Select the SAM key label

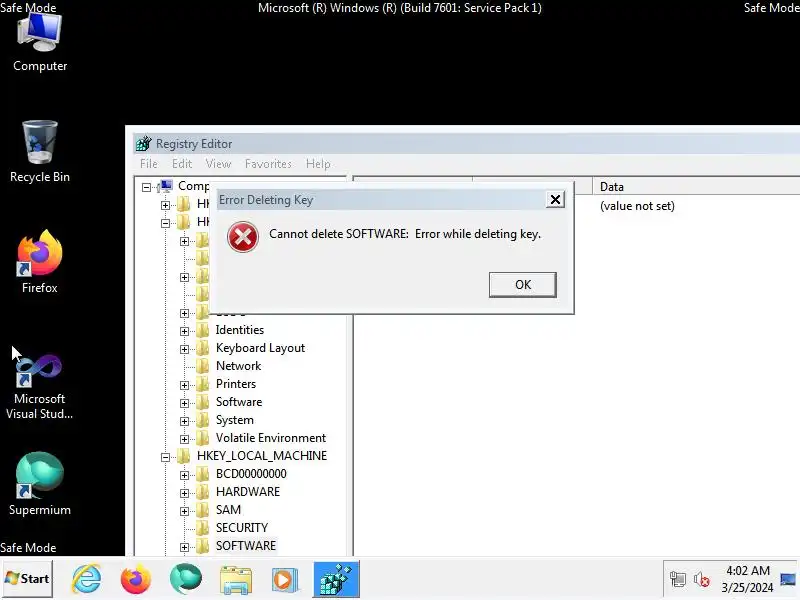[x=228, y=510]
